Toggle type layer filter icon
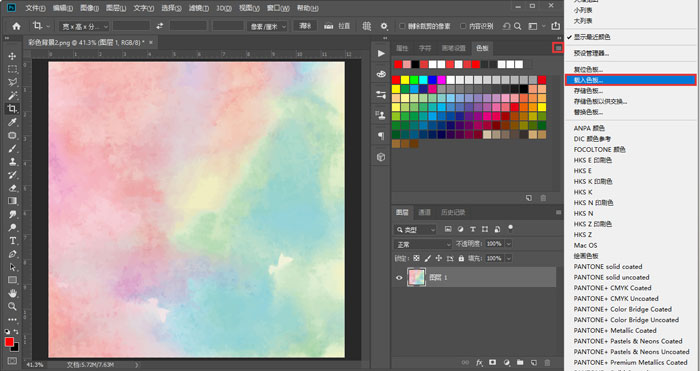 [473, 229]
